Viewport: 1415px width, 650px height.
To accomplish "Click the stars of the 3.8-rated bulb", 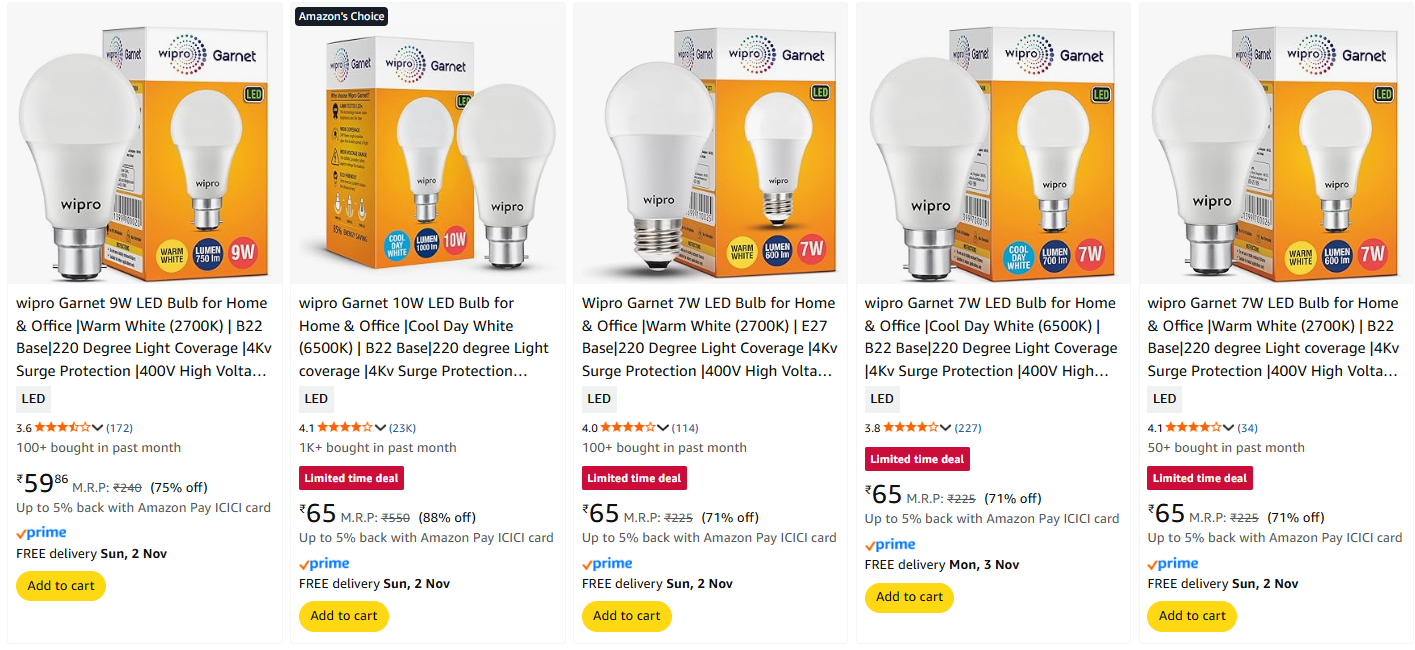I will coord(910,428).
